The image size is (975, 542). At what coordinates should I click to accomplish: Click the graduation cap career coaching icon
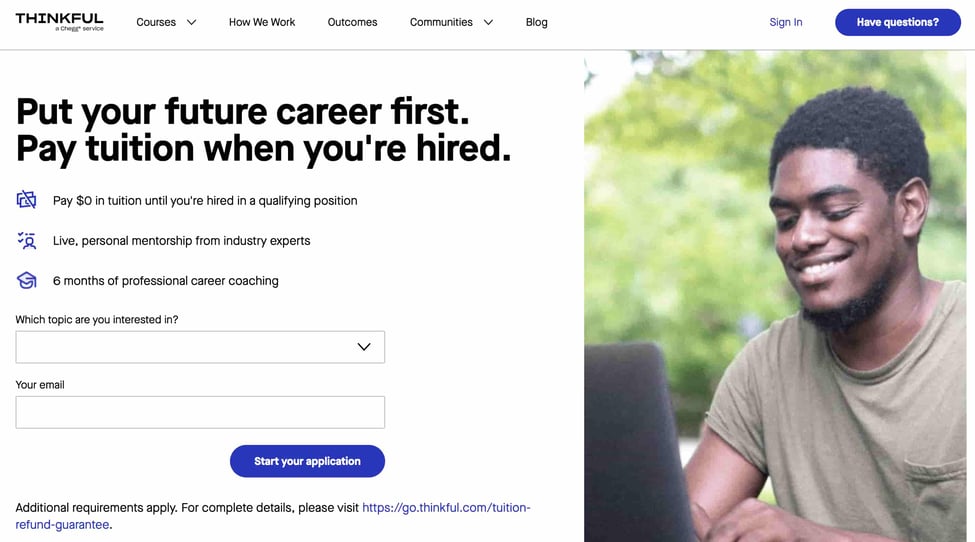click(26, 280)
